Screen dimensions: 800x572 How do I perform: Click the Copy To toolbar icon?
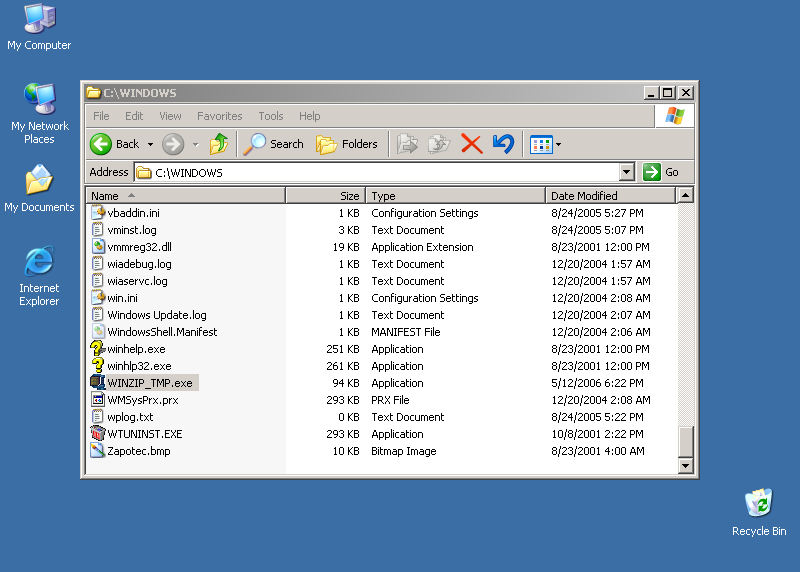pyautogui.click(x=439, y=144)
